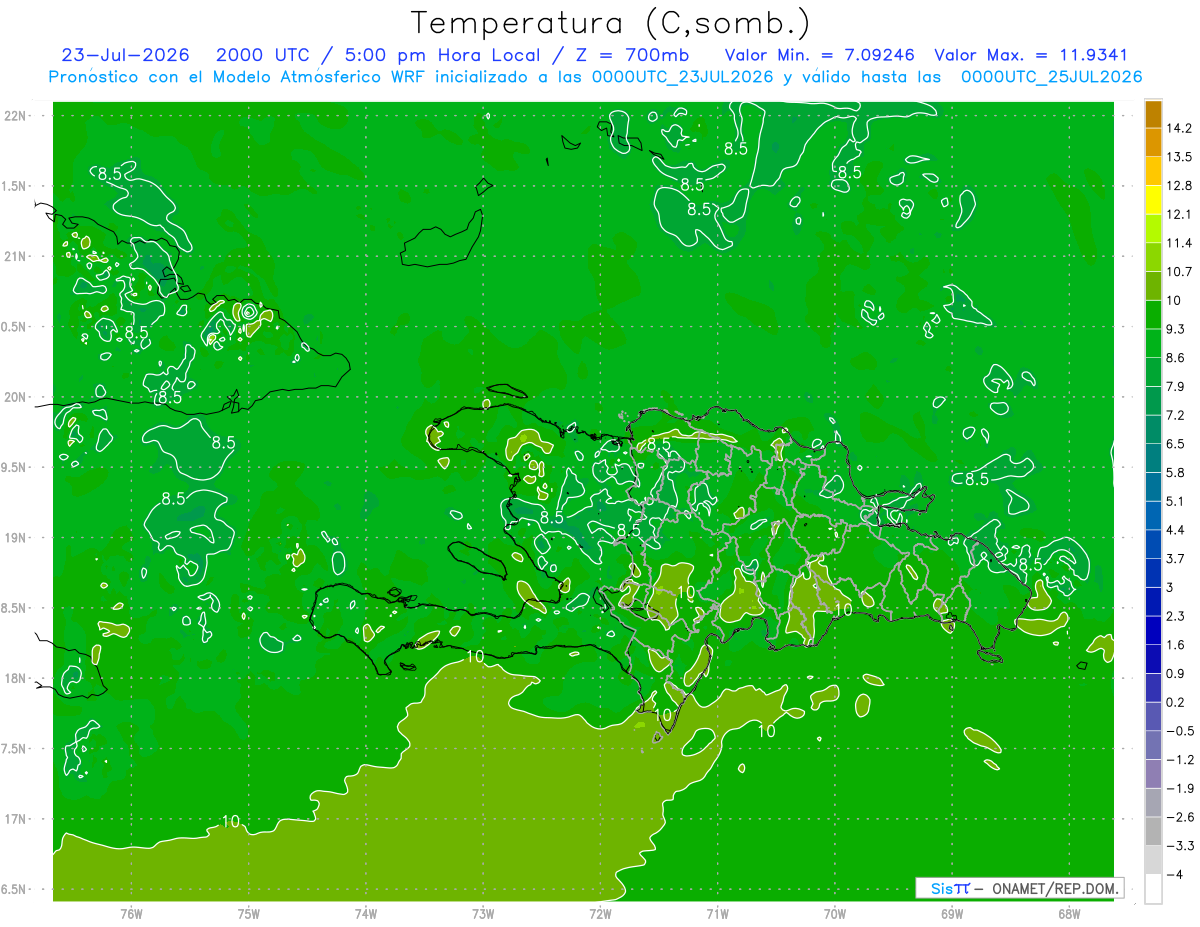Click the "75W" longitude axis label
1200x927 pixels.
[248, 913]
